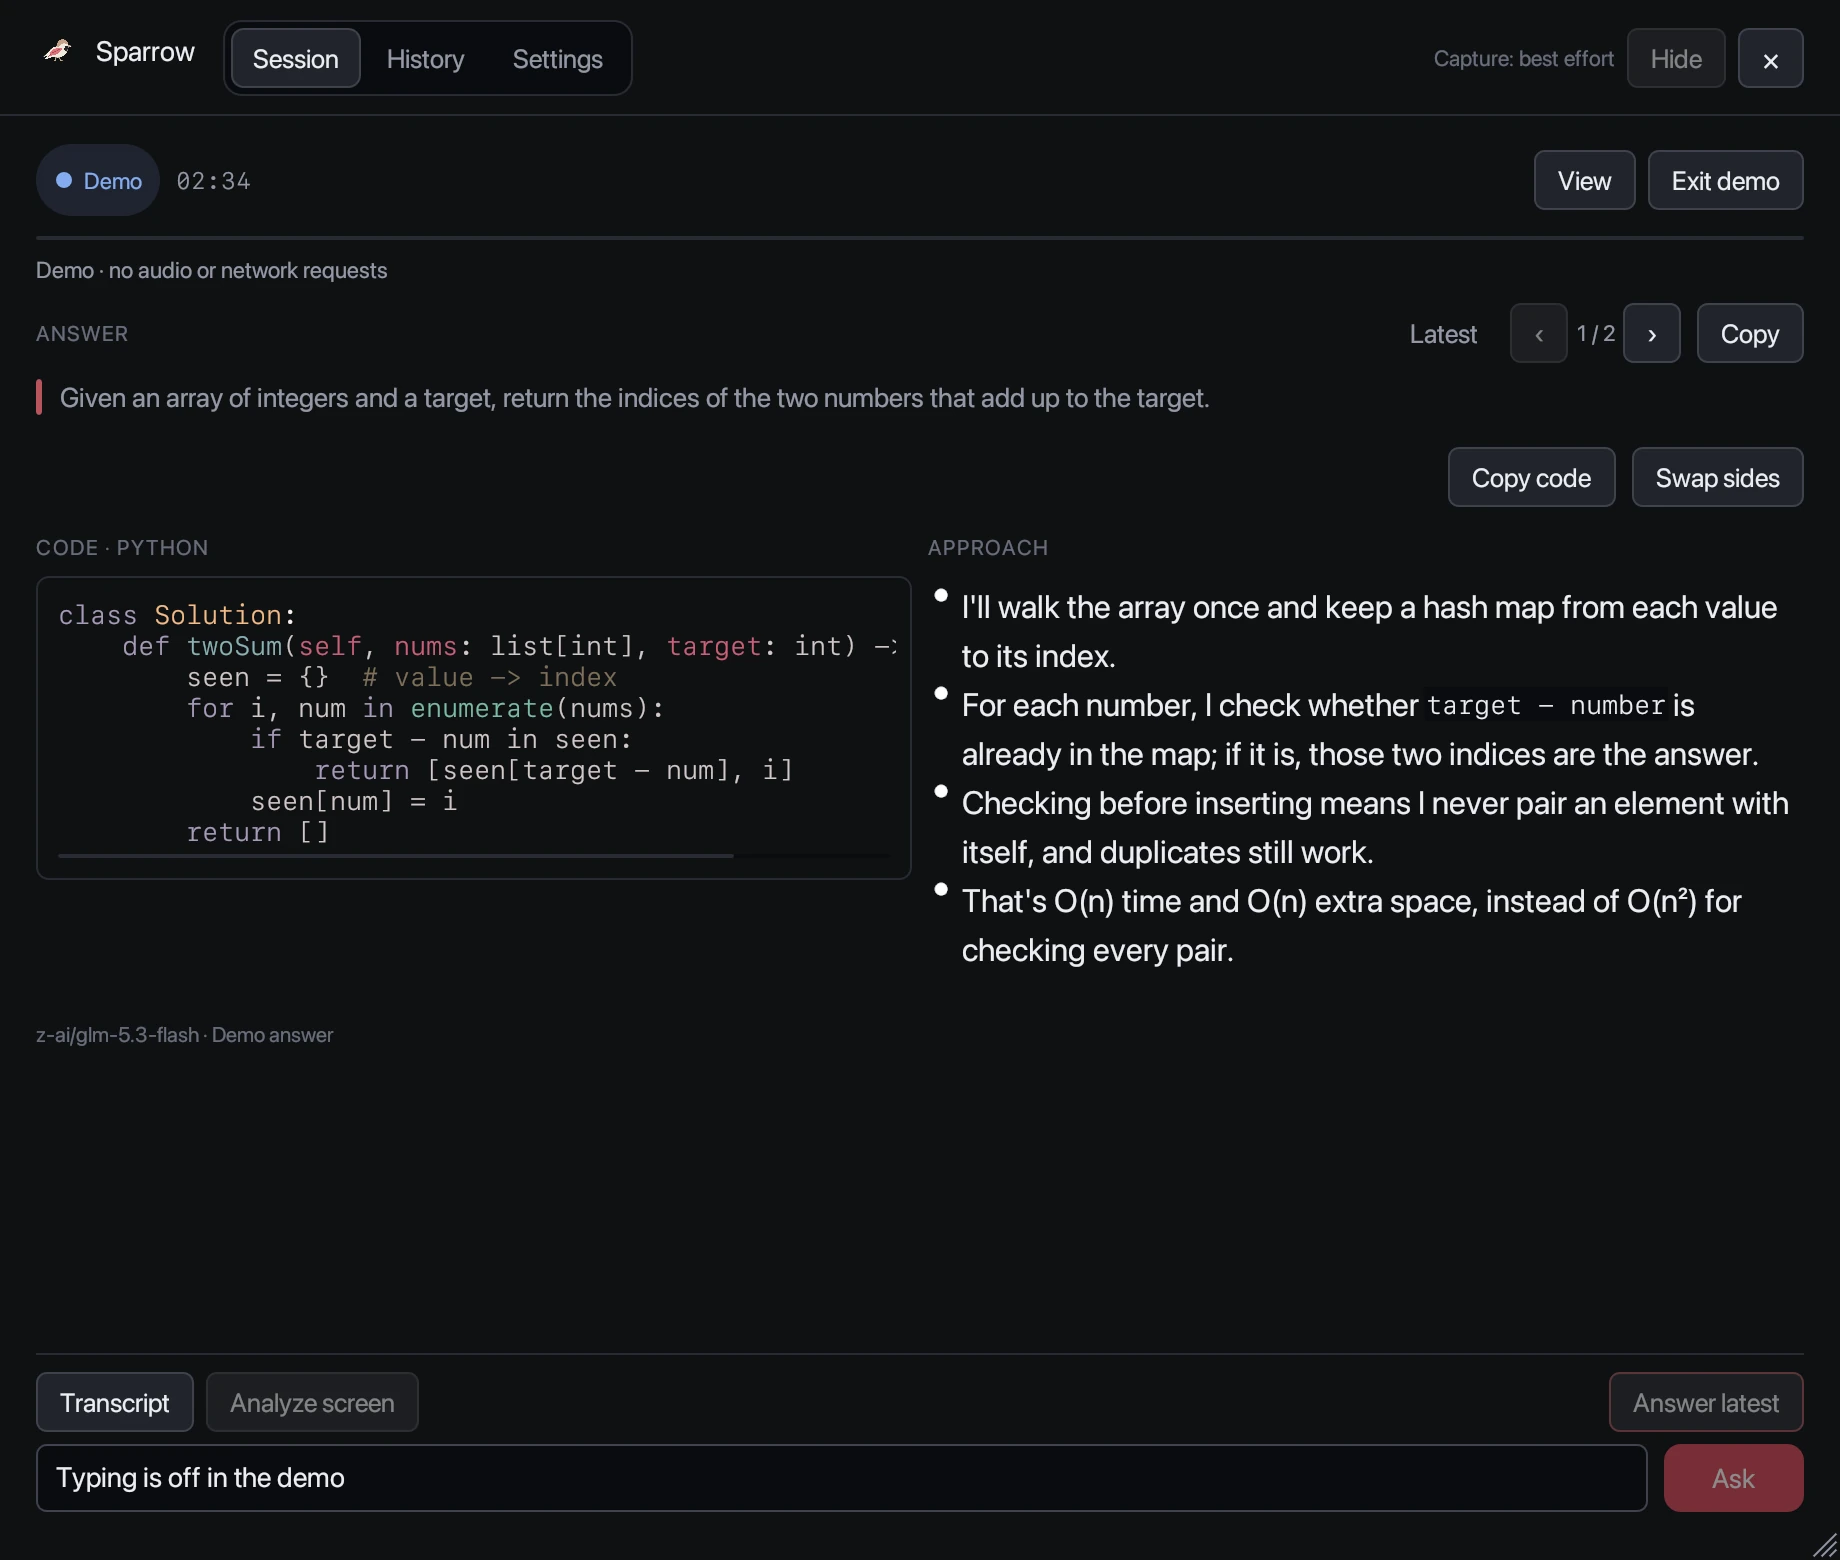The width and height of the screenshot is (1840, 1560).
Task: Click the inline 'target - number' code snippet
Action: tap(1545, 706)
